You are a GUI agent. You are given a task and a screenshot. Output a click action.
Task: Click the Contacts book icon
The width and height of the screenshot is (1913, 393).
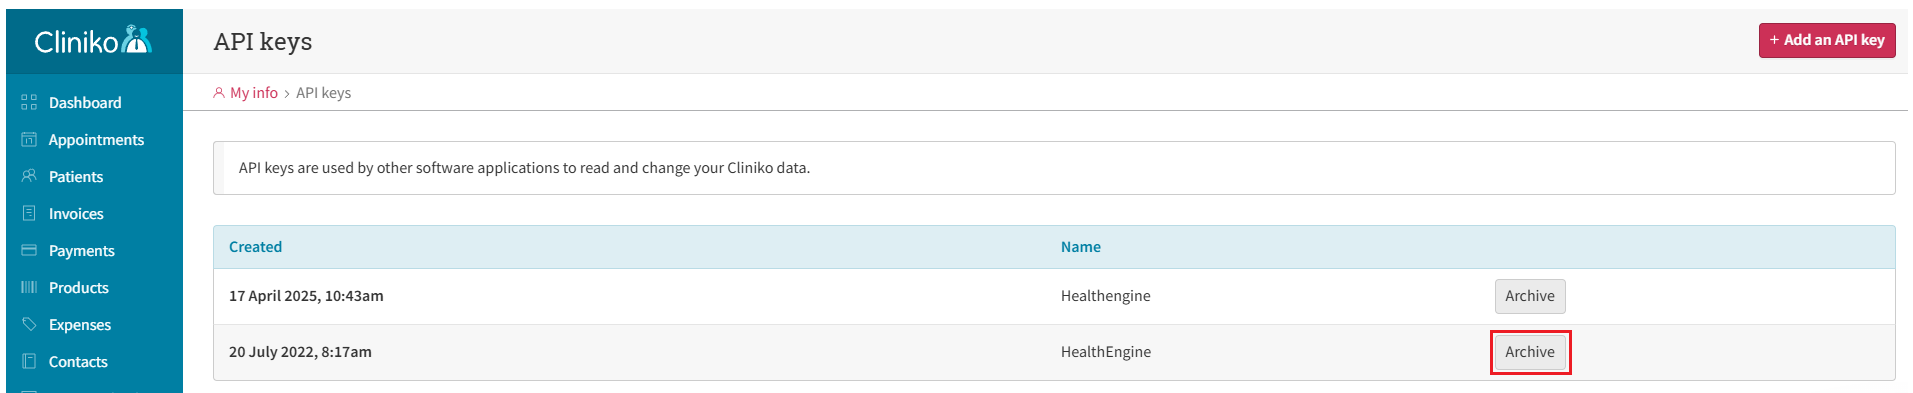(29, 361)
